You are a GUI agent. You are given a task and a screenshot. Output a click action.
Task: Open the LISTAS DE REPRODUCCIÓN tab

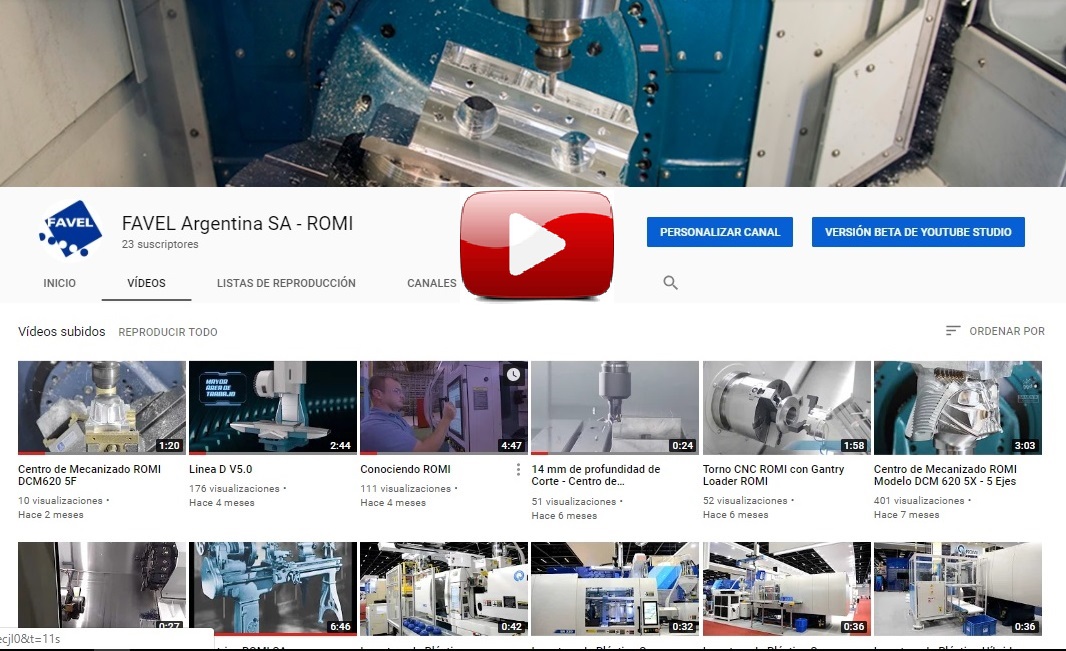click(286, 283)
